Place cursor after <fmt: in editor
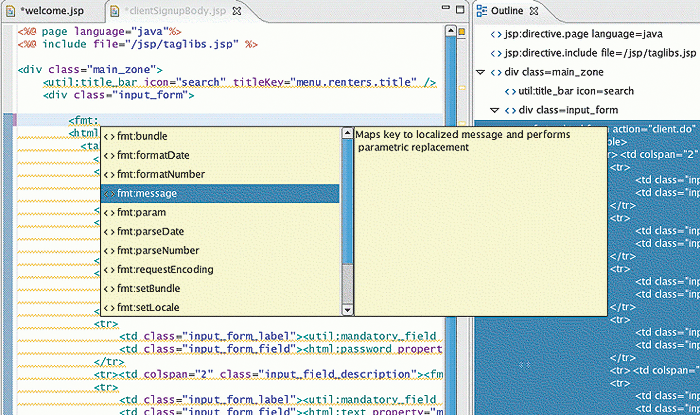 (99, 120)
